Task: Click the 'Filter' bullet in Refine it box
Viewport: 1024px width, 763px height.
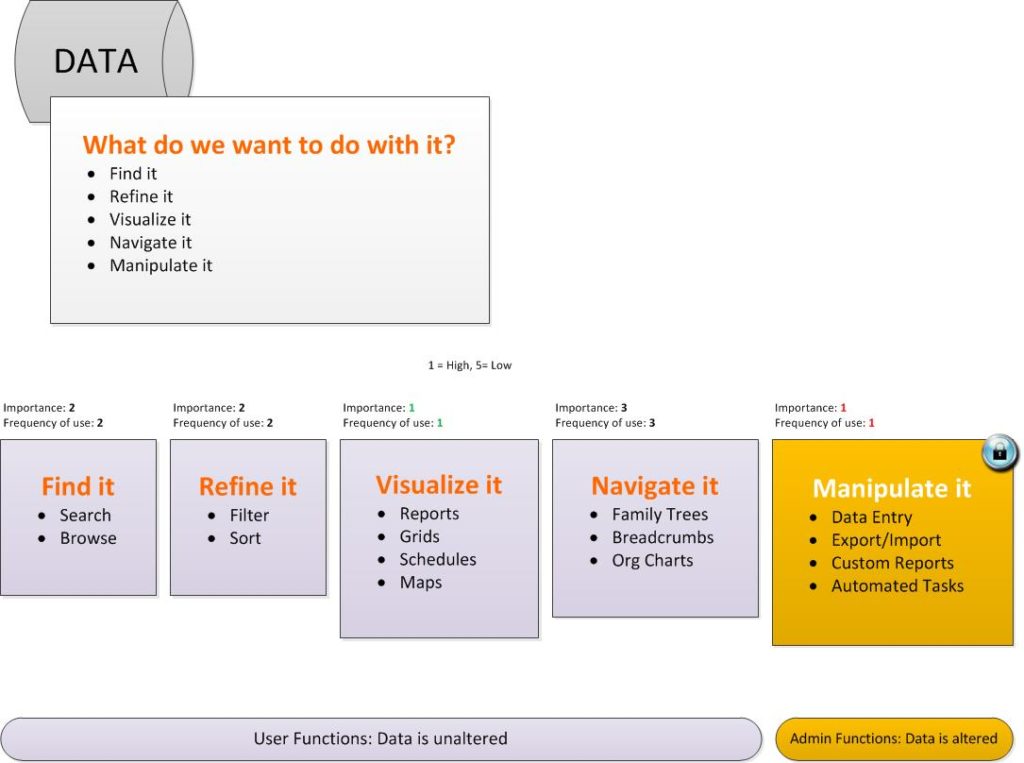Action: 249,515
